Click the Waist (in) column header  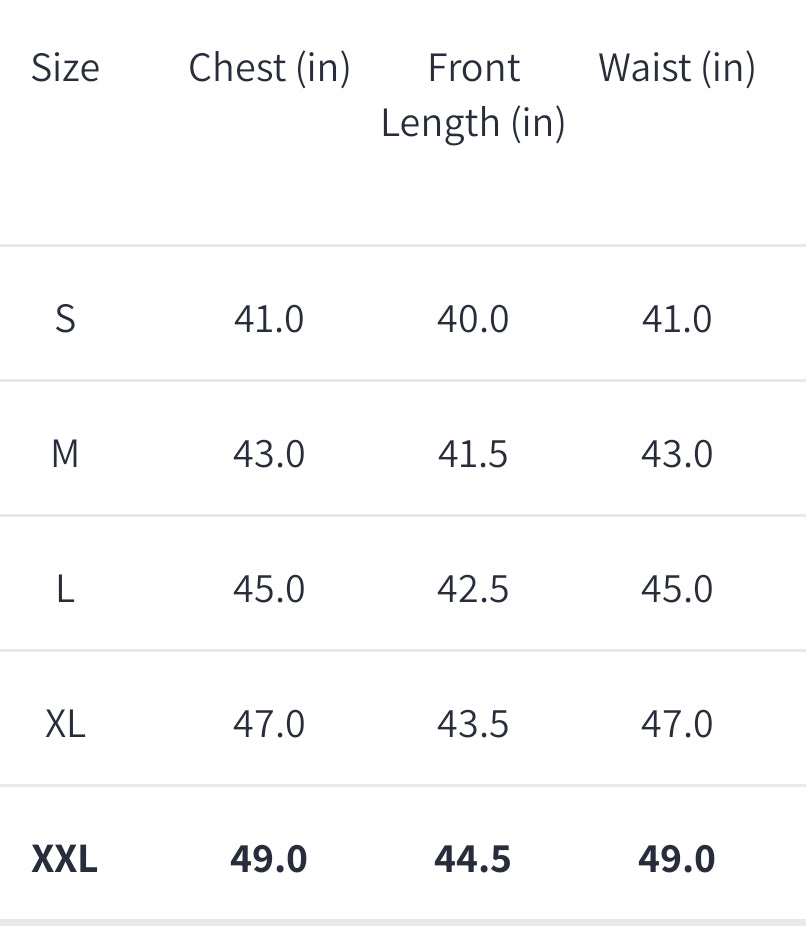[677, 68]
